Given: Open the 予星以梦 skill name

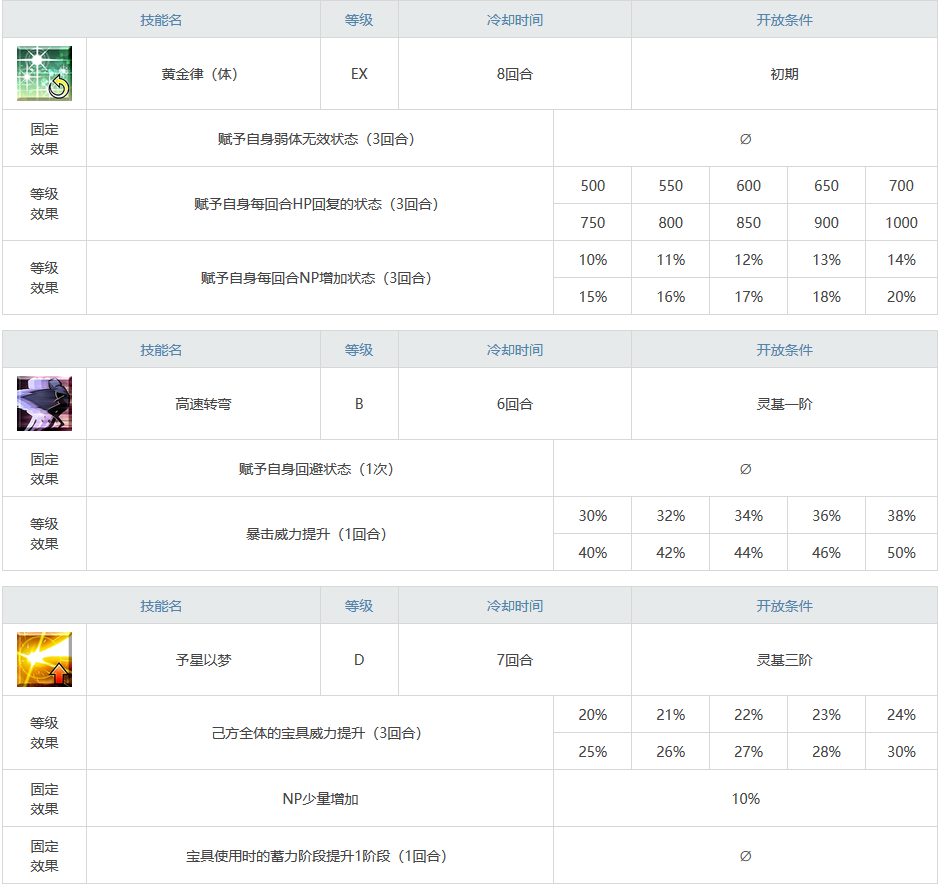Looking at the screenshot, I should (203, 660).
